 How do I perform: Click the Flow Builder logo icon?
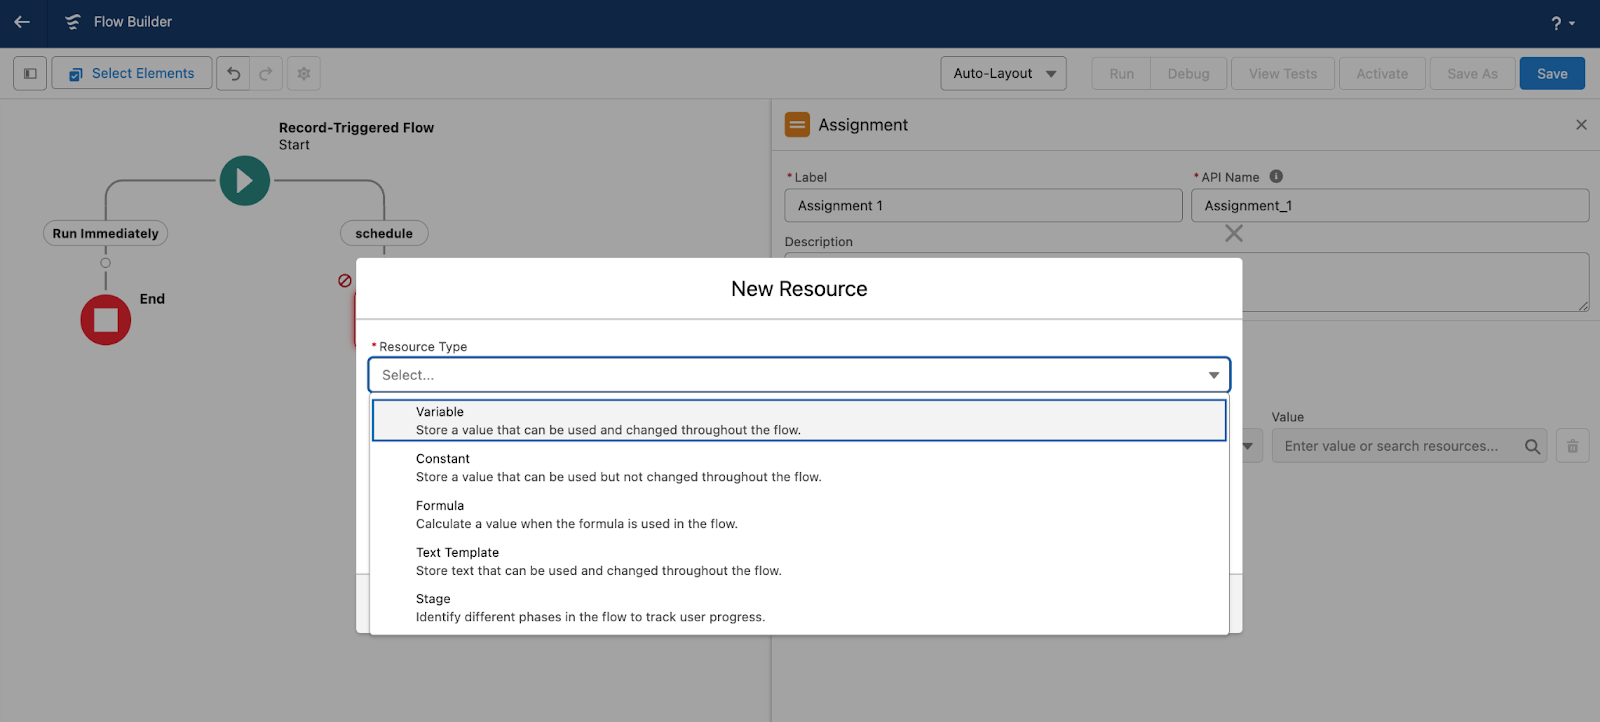click(73, 22)
